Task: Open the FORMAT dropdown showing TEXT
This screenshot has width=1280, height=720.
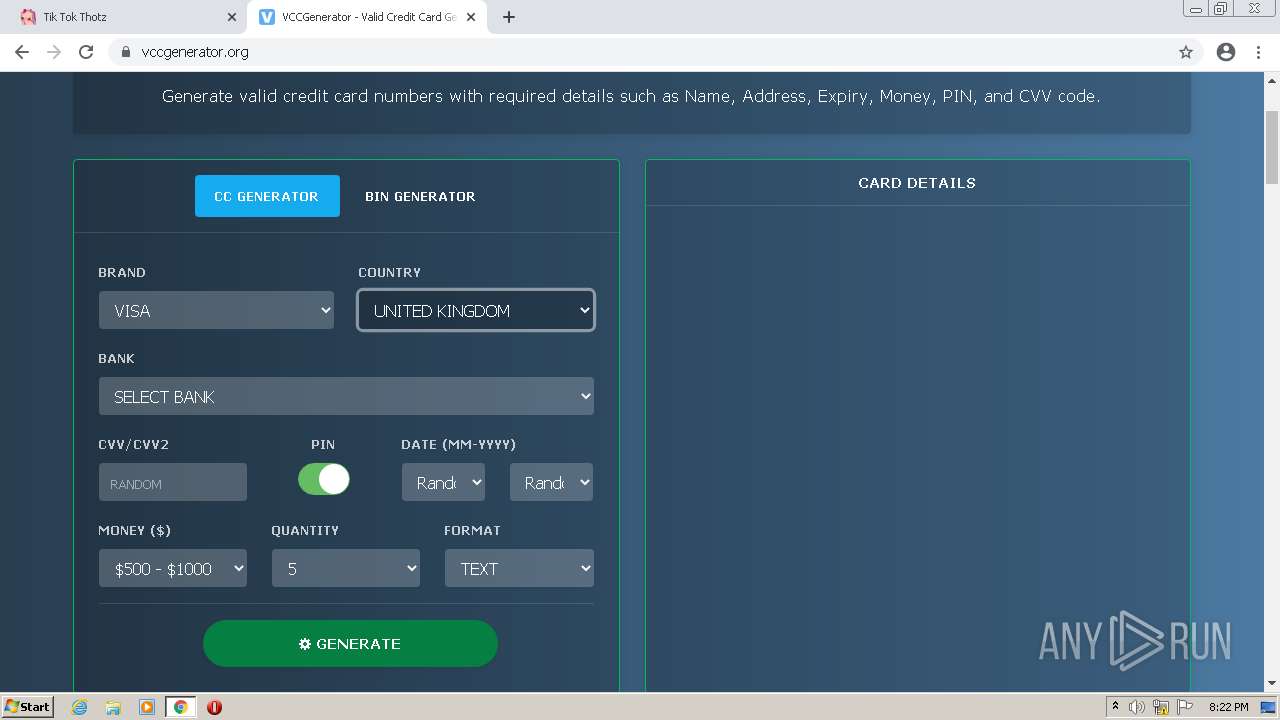Action: pyautogui.click(x=519, y=569)
